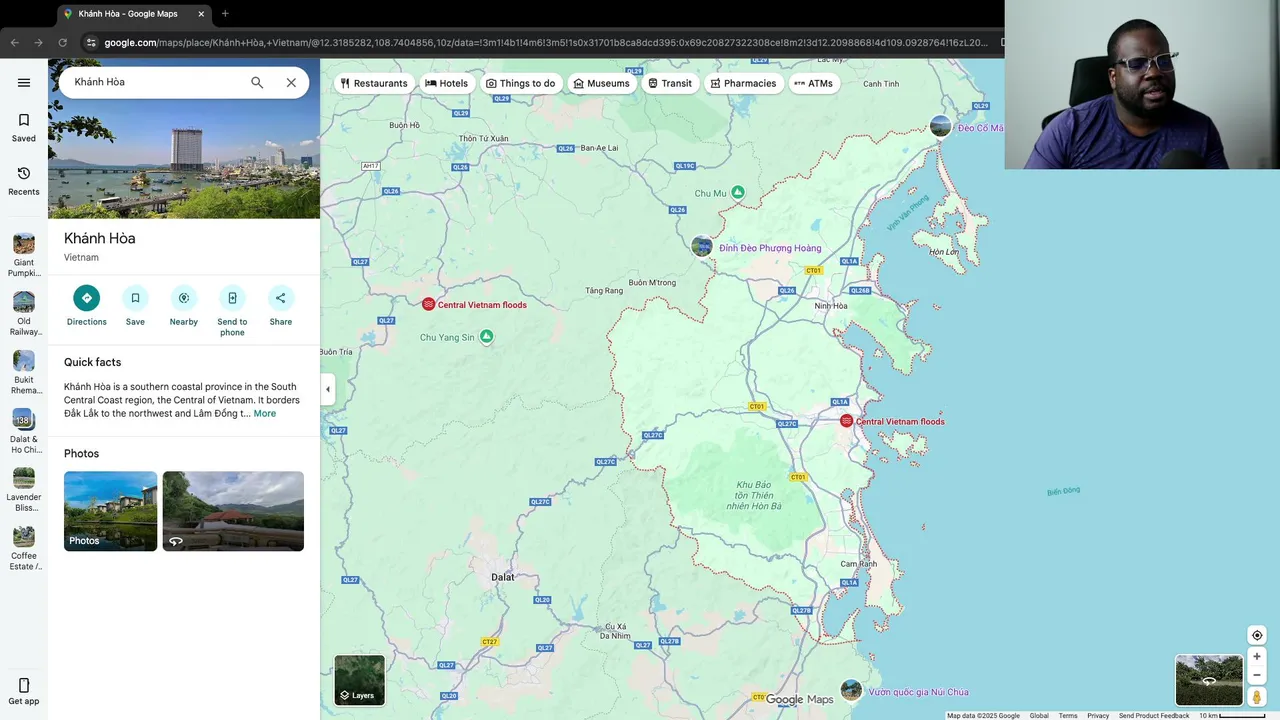Send Khánh Hòa to phone

(232, 310)
